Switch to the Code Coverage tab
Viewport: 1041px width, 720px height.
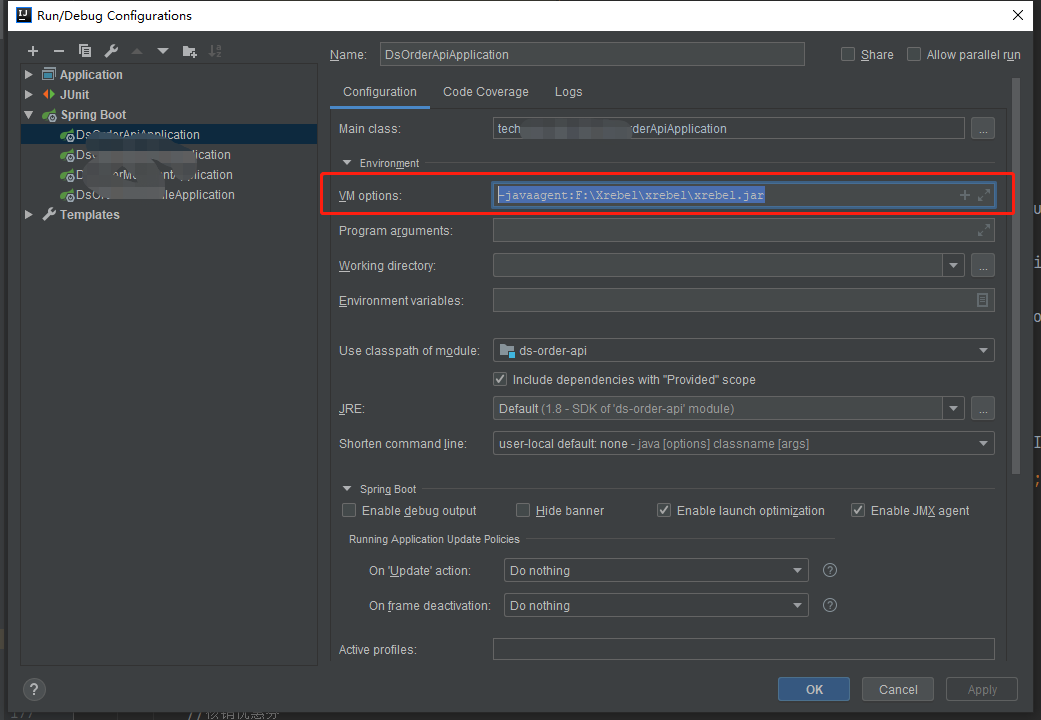pyautogui.click(x=486, y=92)
